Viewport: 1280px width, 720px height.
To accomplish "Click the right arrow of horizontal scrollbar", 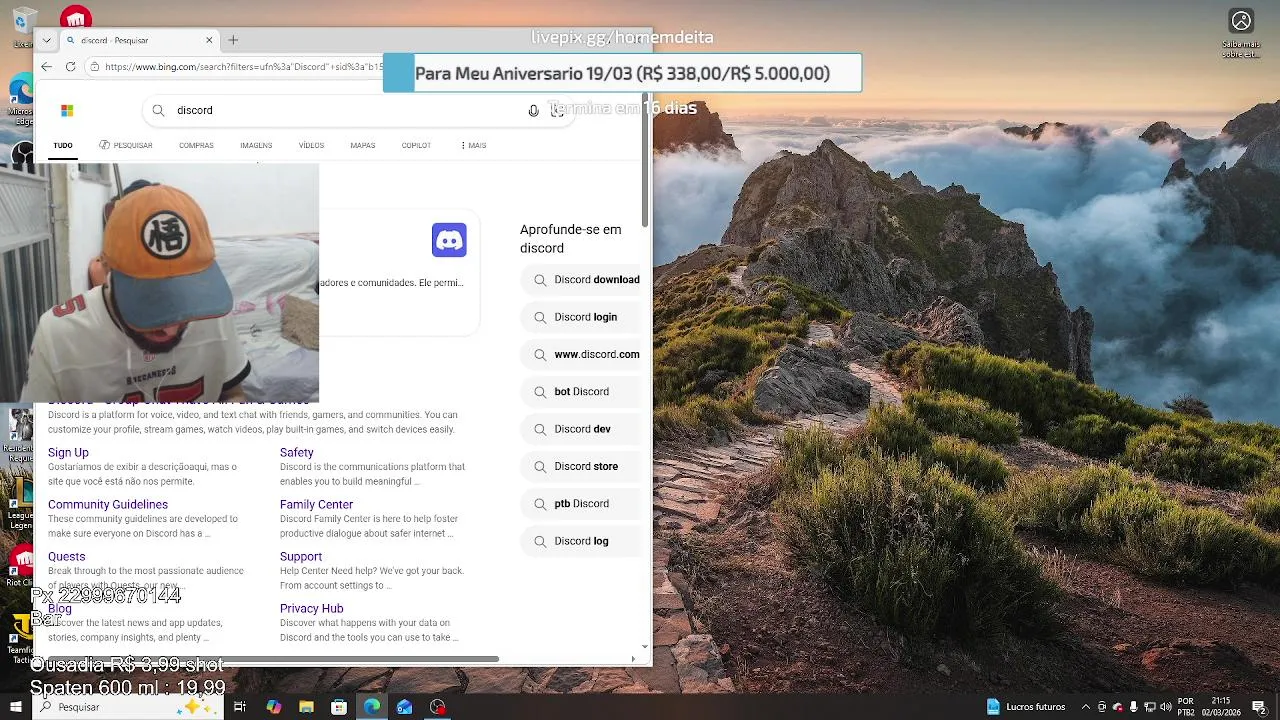I will point(633,659).
